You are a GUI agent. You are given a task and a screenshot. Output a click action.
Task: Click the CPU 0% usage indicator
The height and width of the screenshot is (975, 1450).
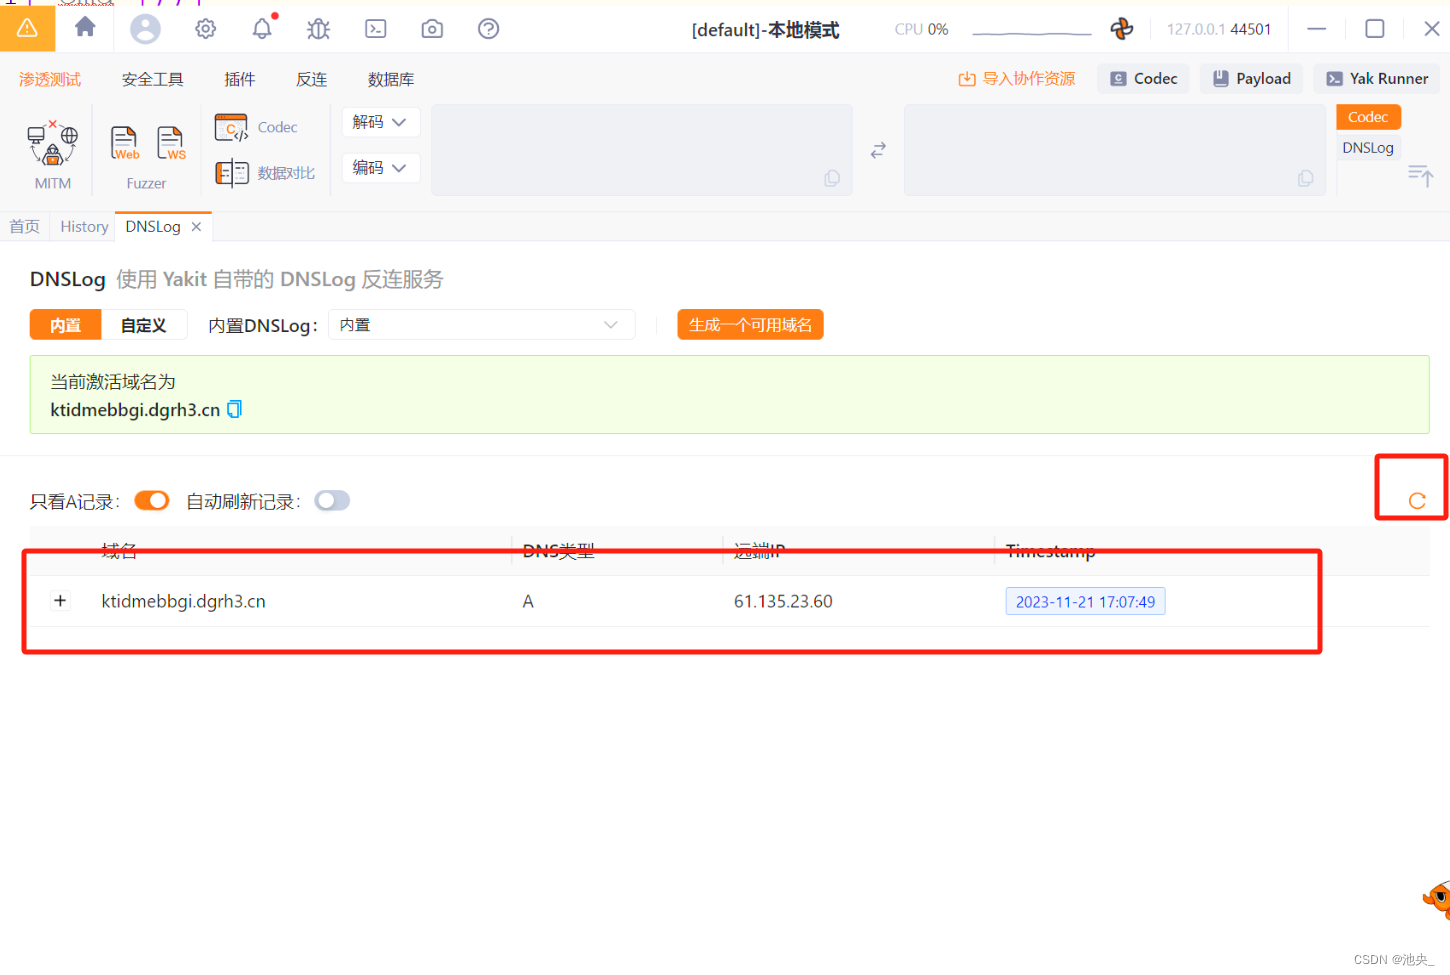point(921,29)
